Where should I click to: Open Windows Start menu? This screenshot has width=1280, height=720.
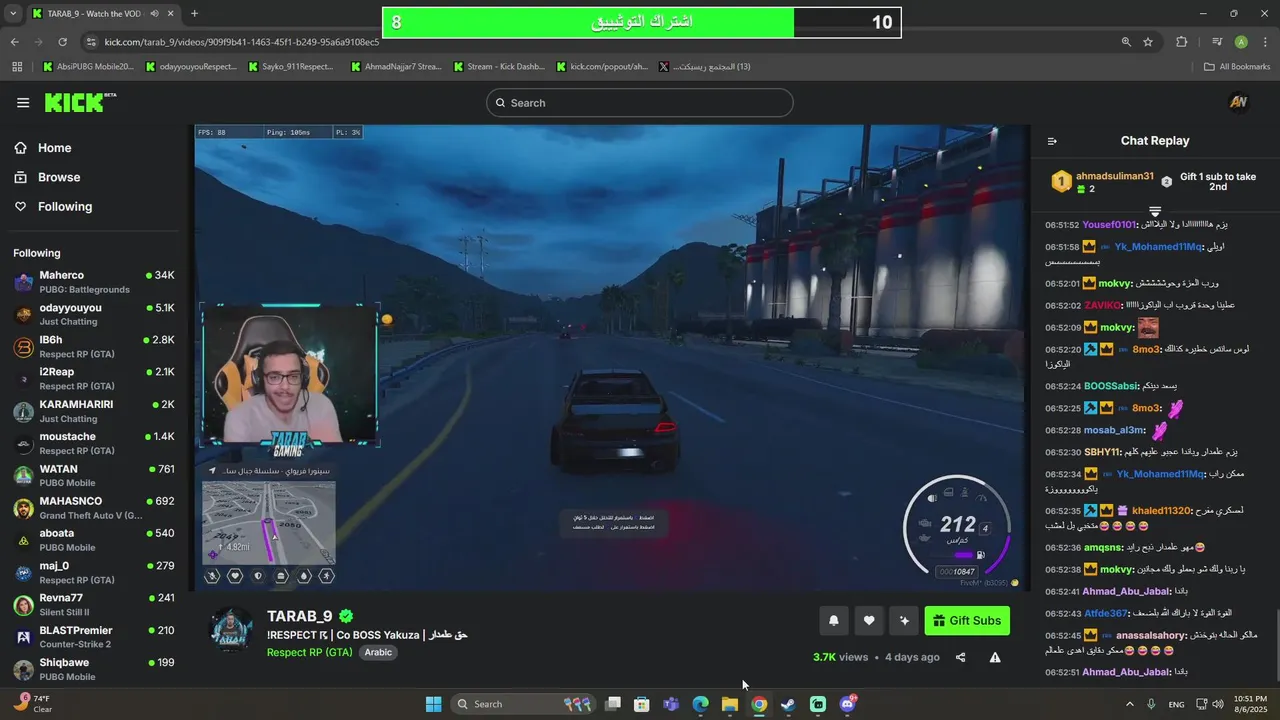tap(433, 704)
